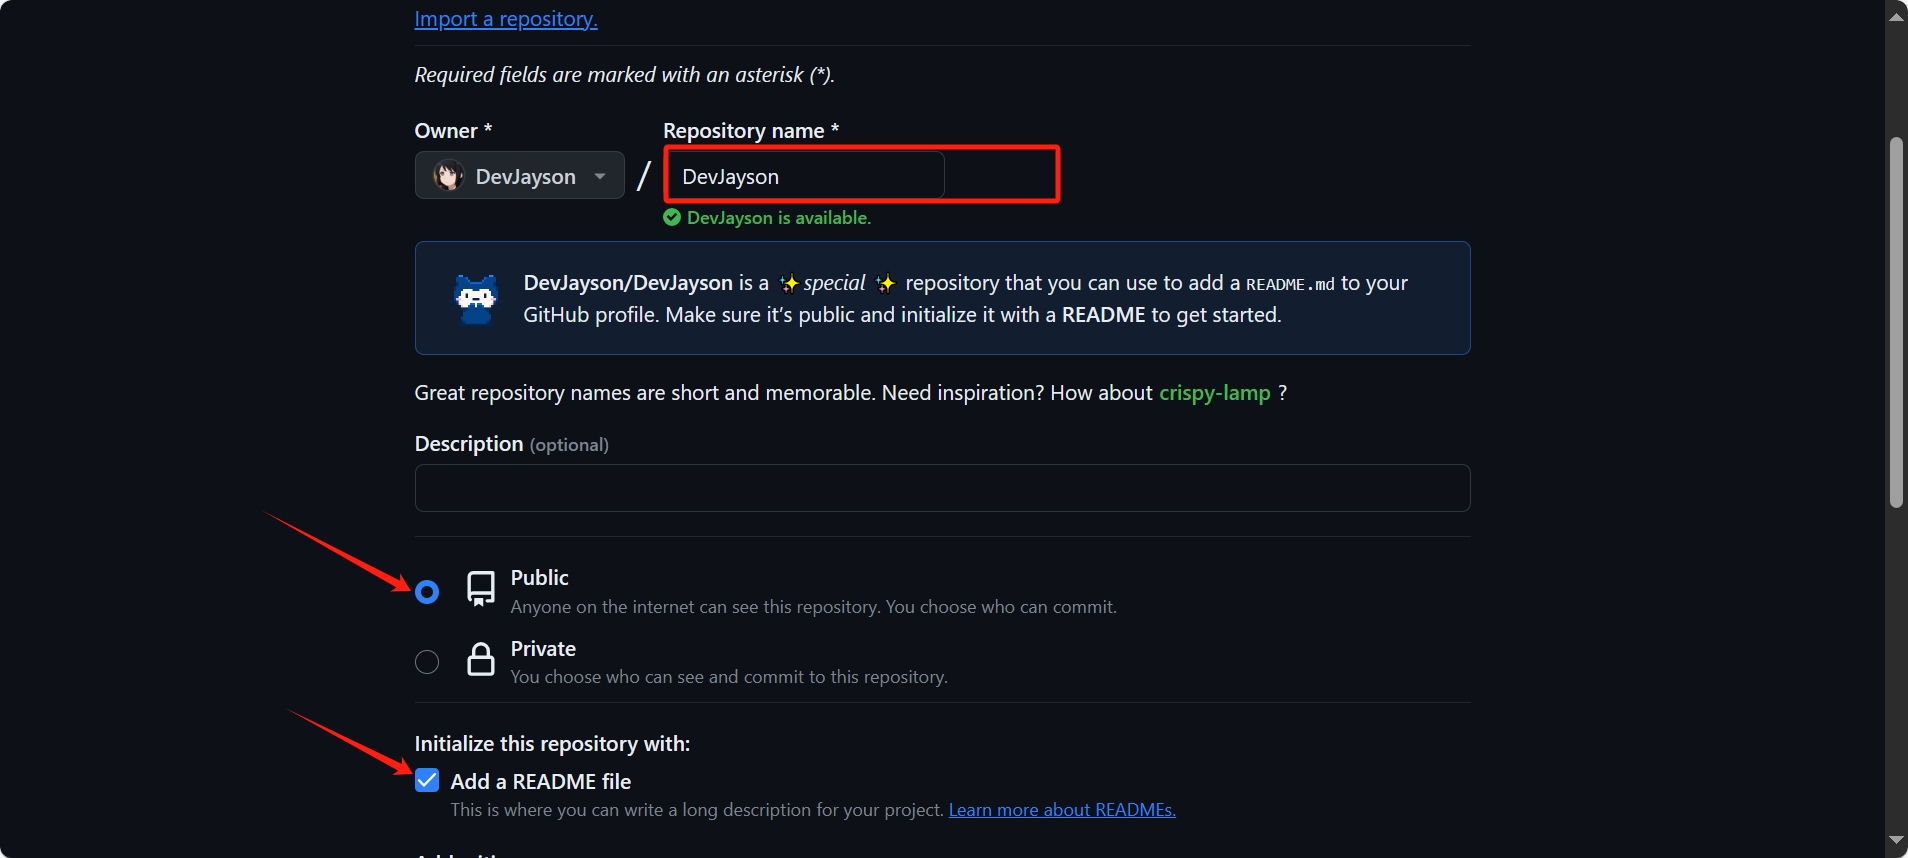This screenshot has width=1908, height=858.
Task: Click the scrollbar up arrow
Action: [1896, 16]
